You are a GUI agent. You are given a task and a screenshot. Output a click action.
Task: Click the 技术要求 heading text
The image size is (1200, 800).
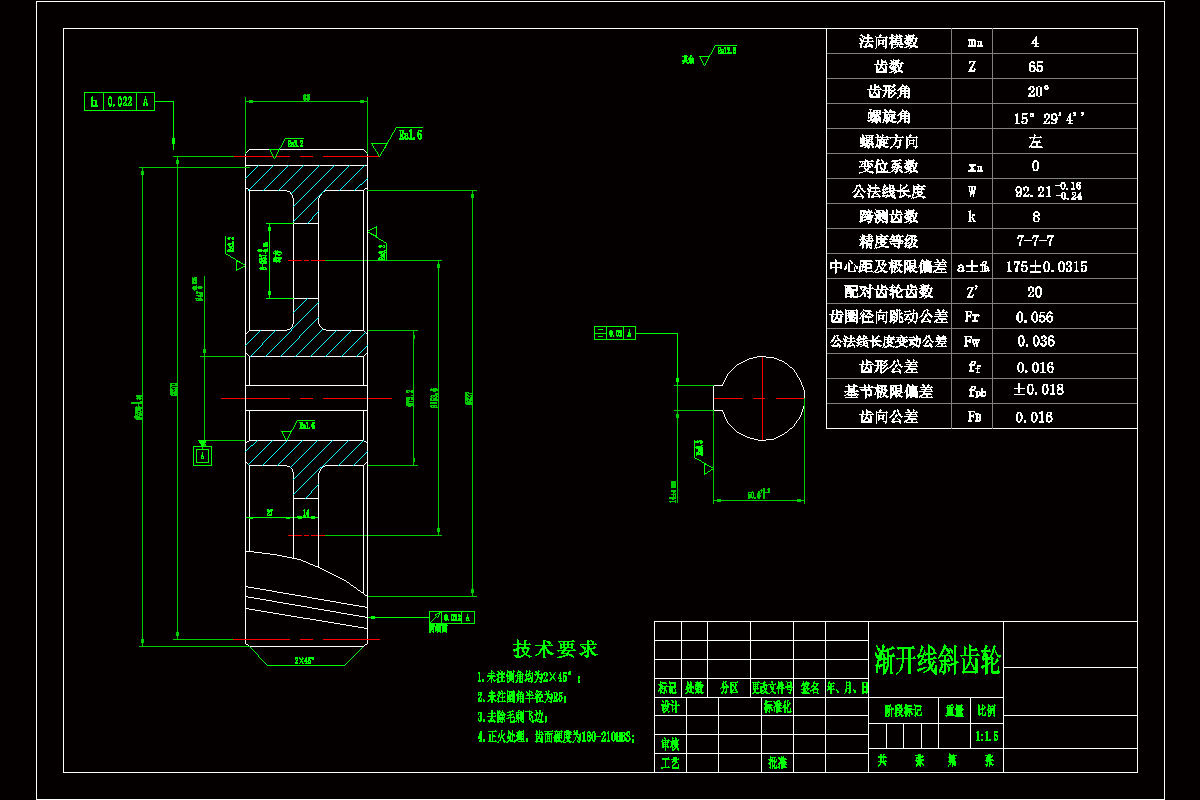point(553,647)
